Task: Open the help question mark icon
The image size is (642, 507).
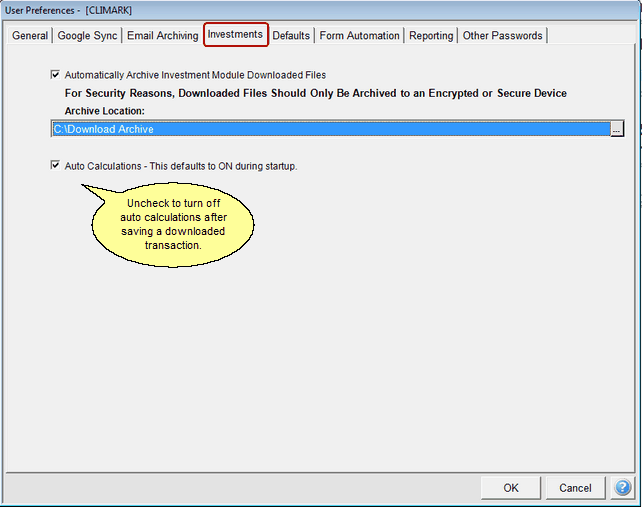Action: coord(622,487)
